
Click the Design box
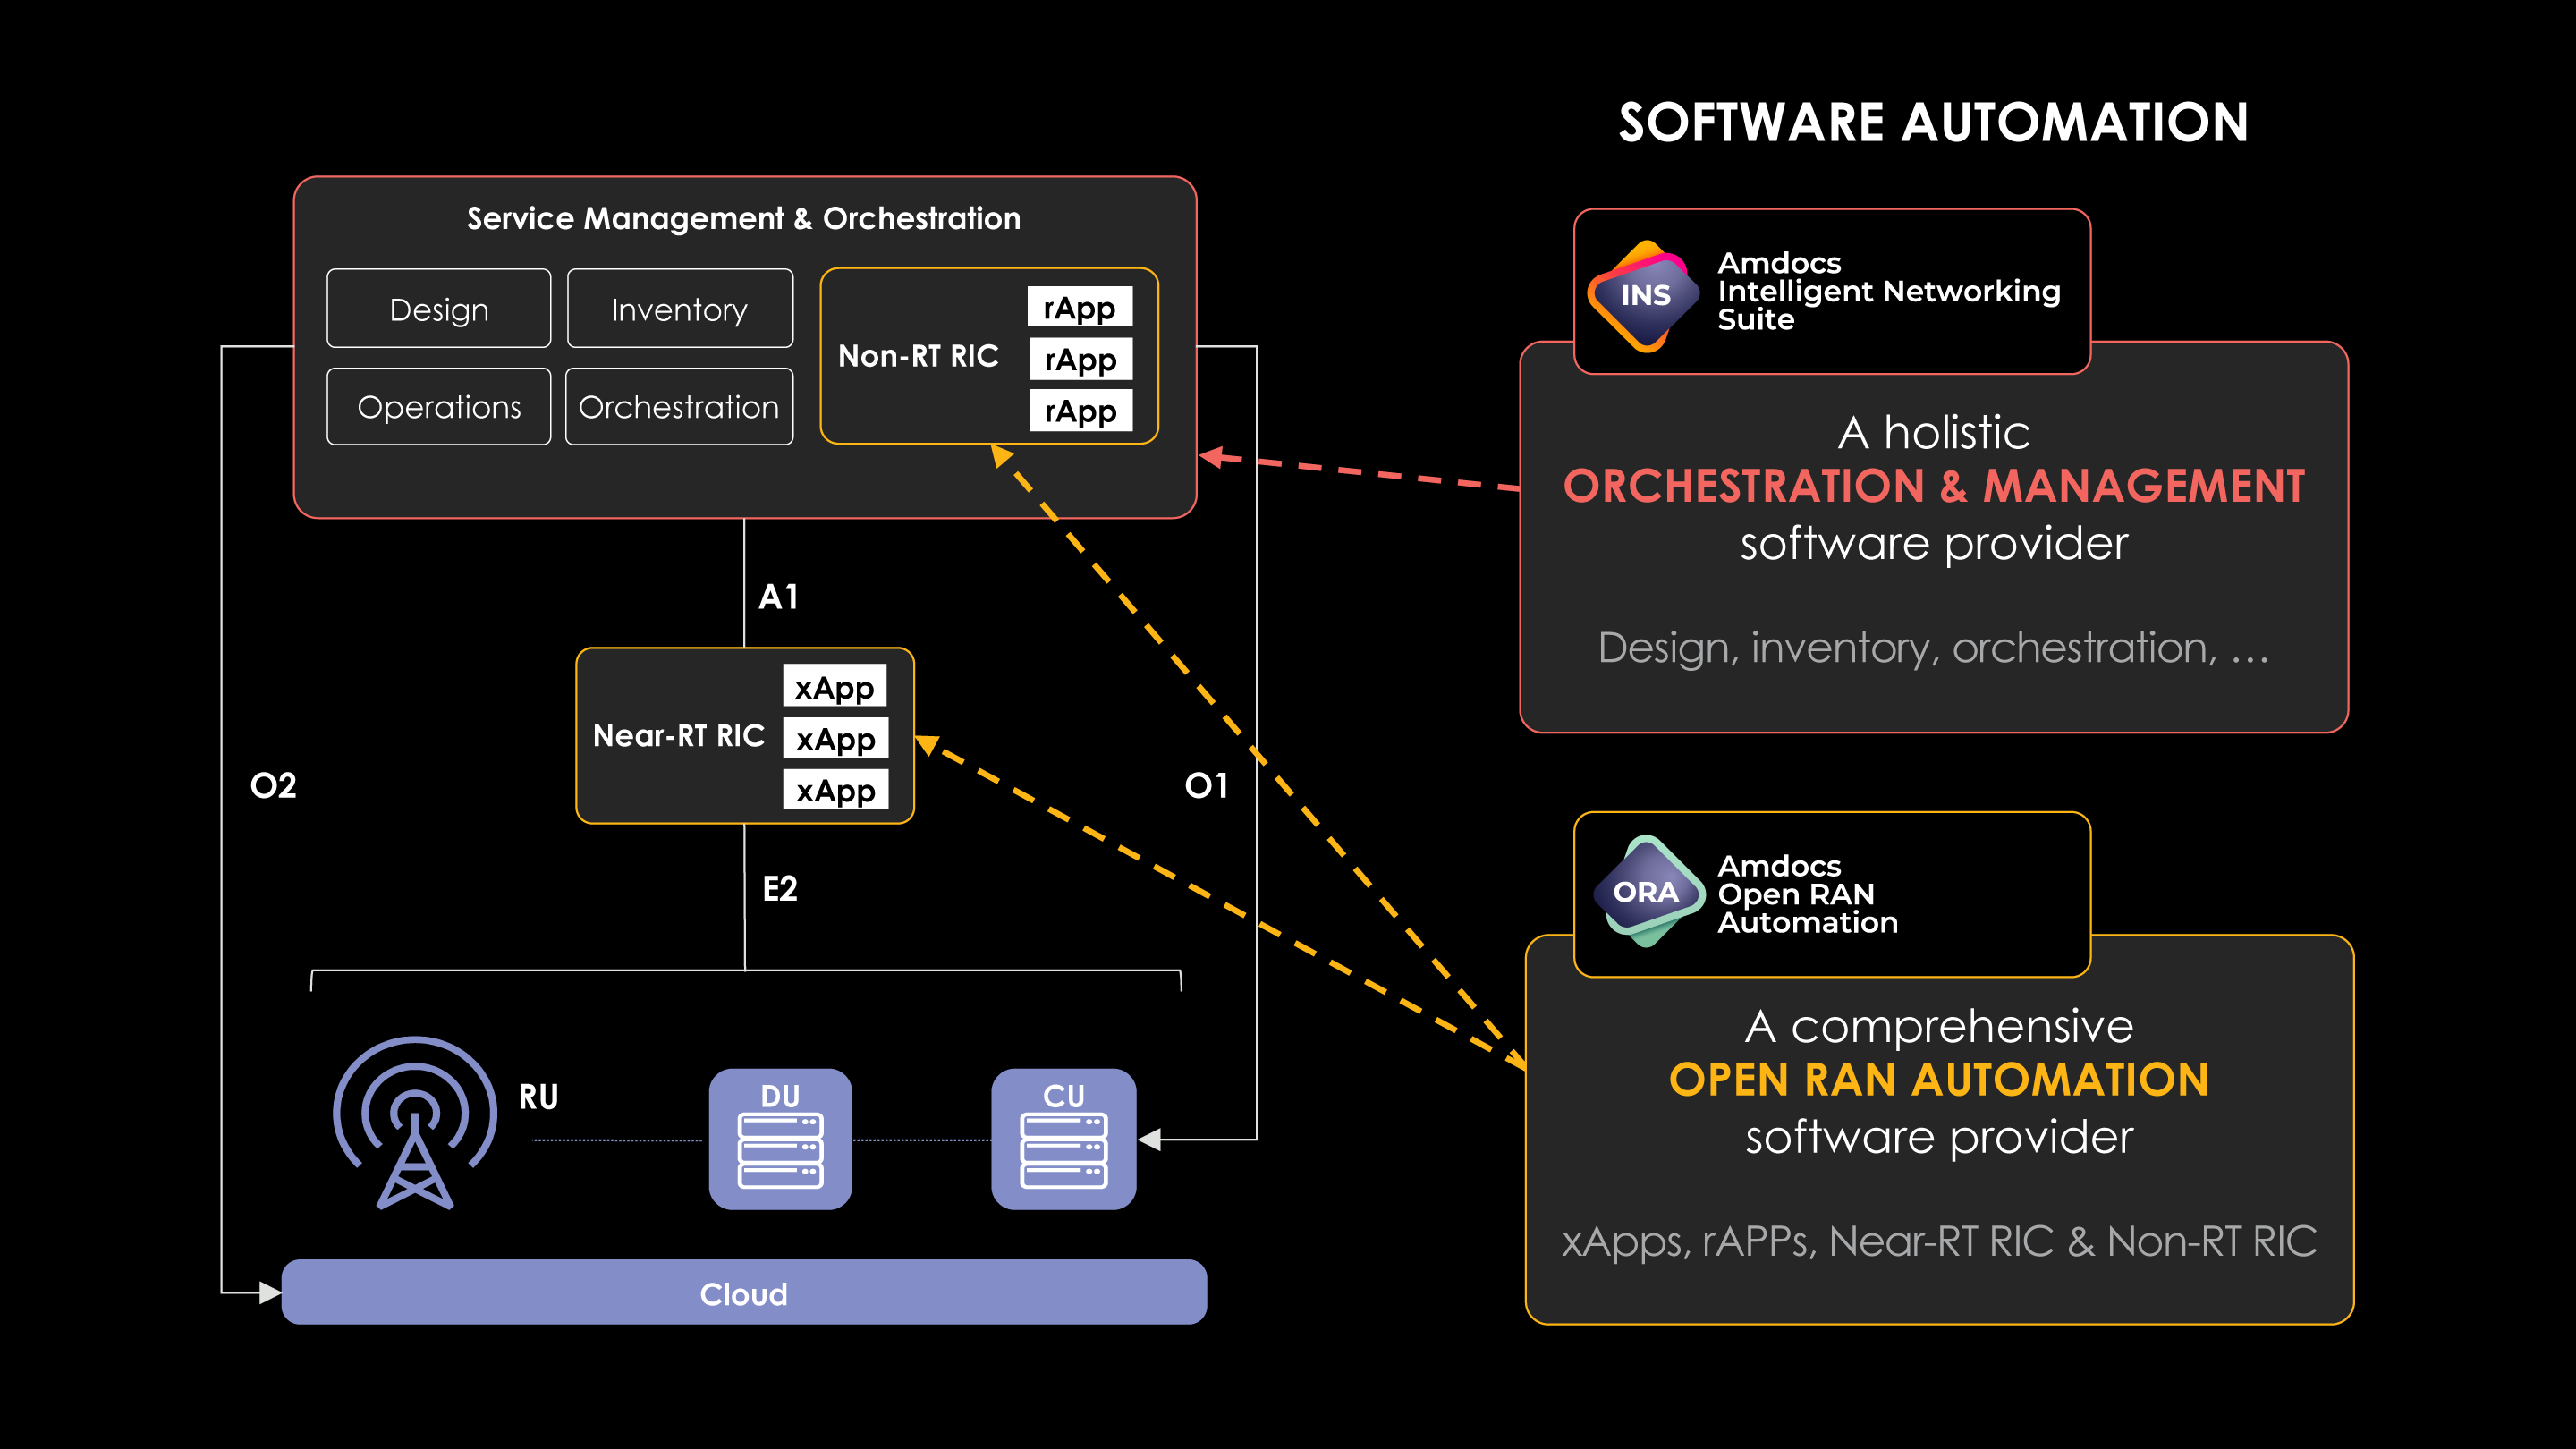pyautogui.click(x=439, y=309)
